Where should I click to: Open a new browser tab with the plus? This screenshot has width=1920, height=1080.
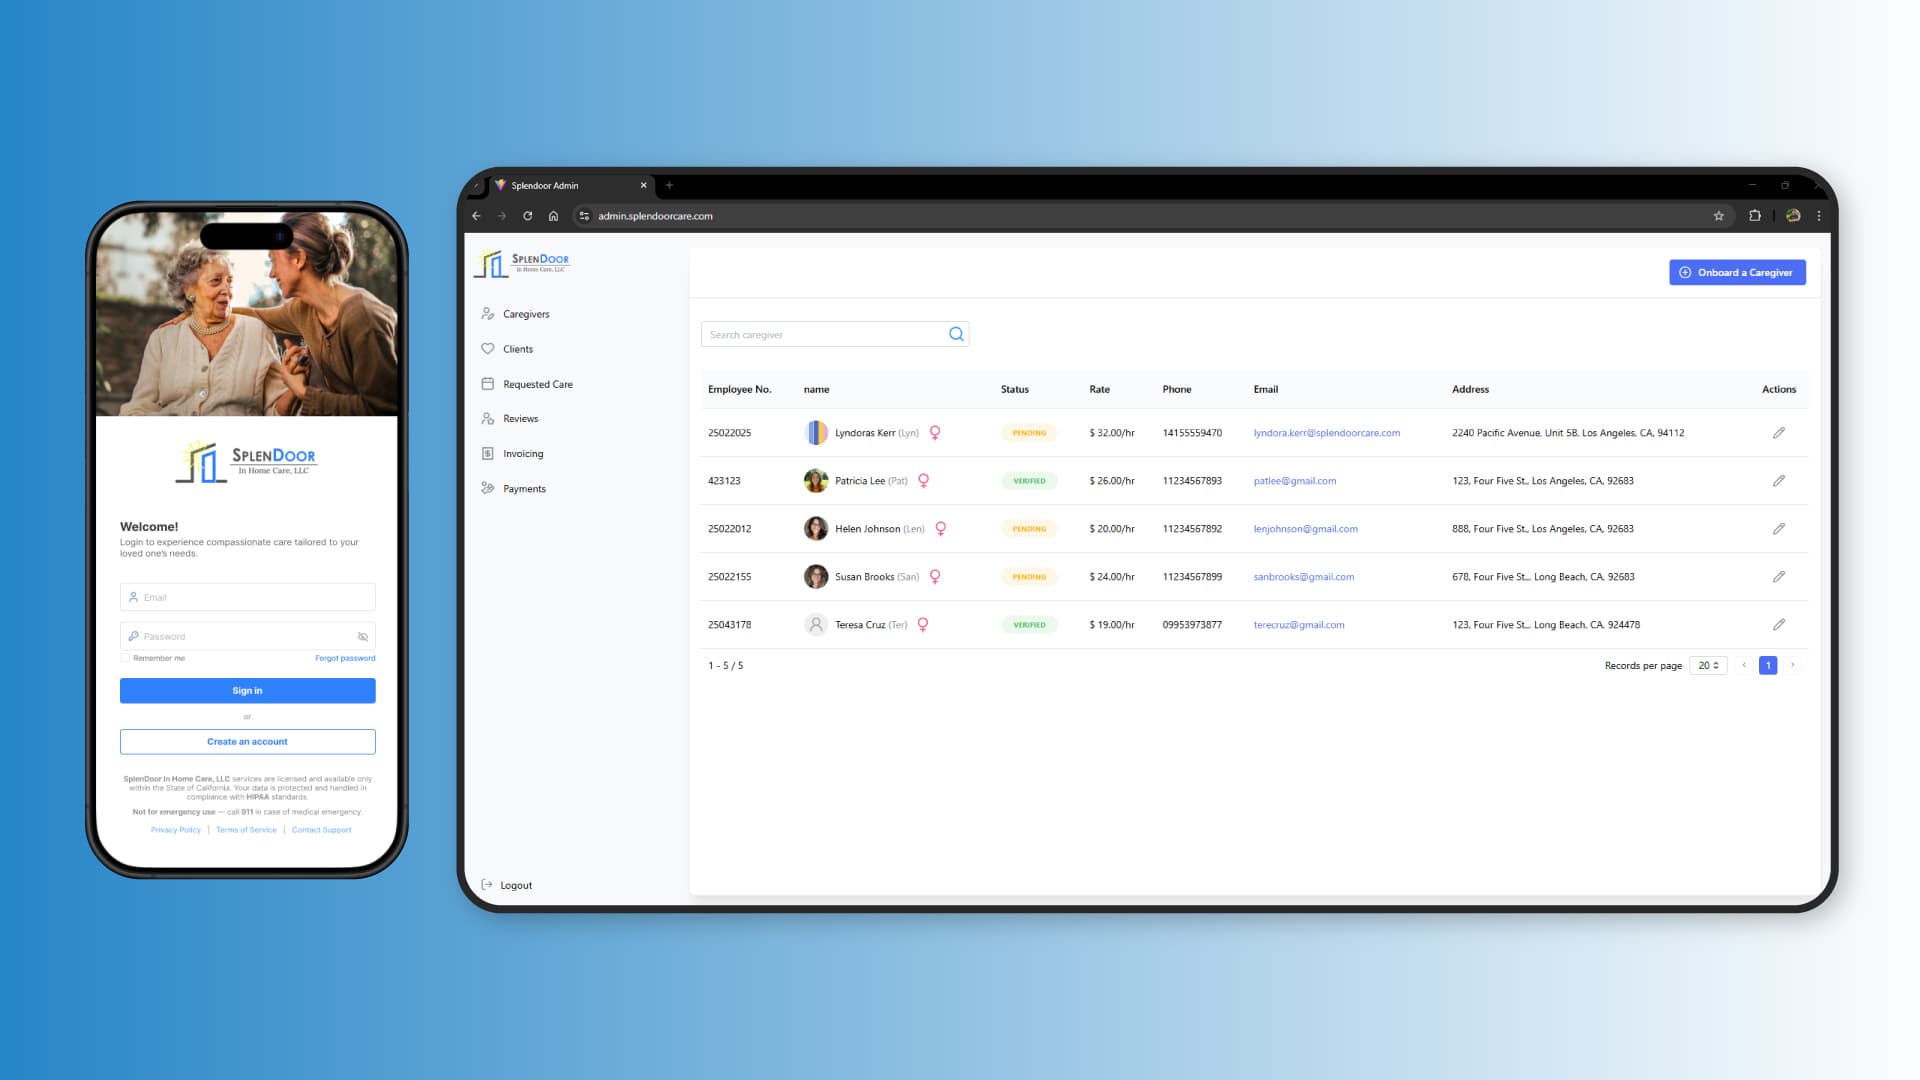669,185
